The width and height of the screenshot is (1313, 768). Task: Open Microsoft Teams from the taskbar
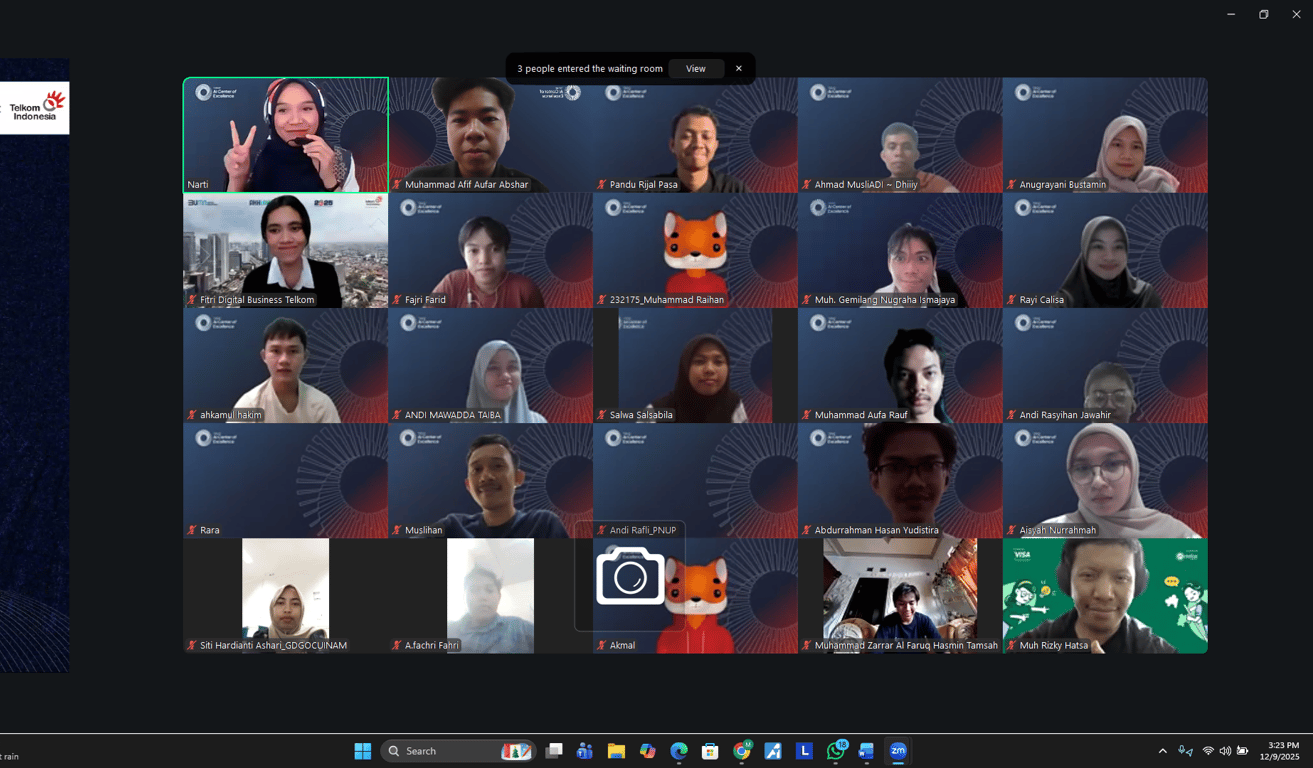click(585, 751)
